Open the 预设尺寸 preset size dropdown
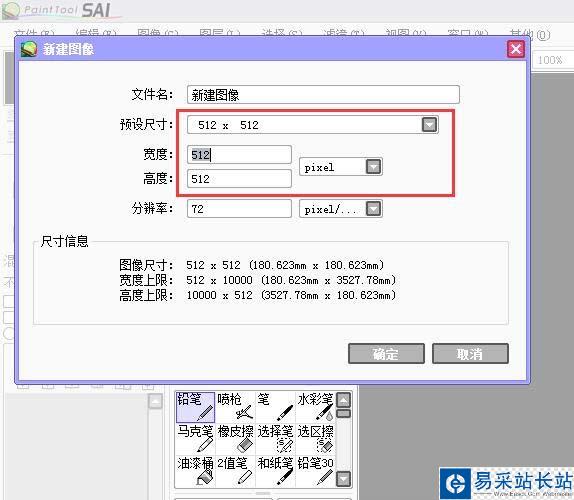 429,125
